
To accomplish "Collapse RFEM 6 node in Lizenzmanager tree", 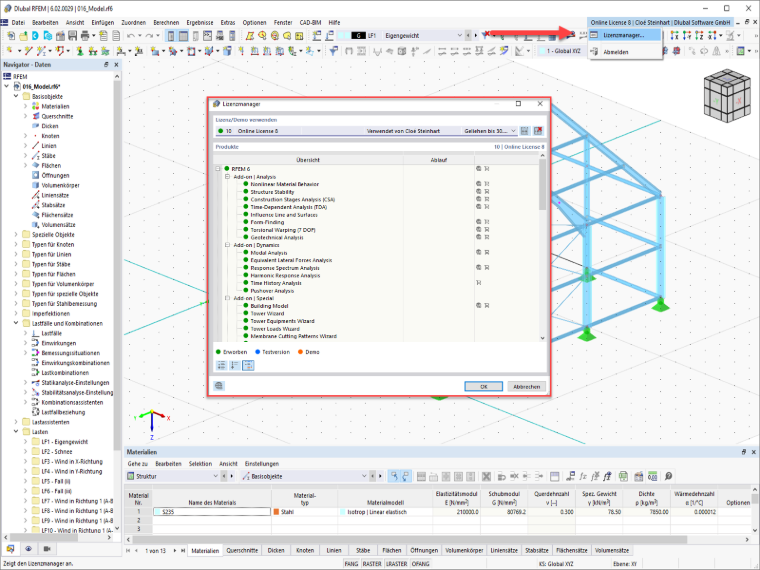I will (218, 169).
